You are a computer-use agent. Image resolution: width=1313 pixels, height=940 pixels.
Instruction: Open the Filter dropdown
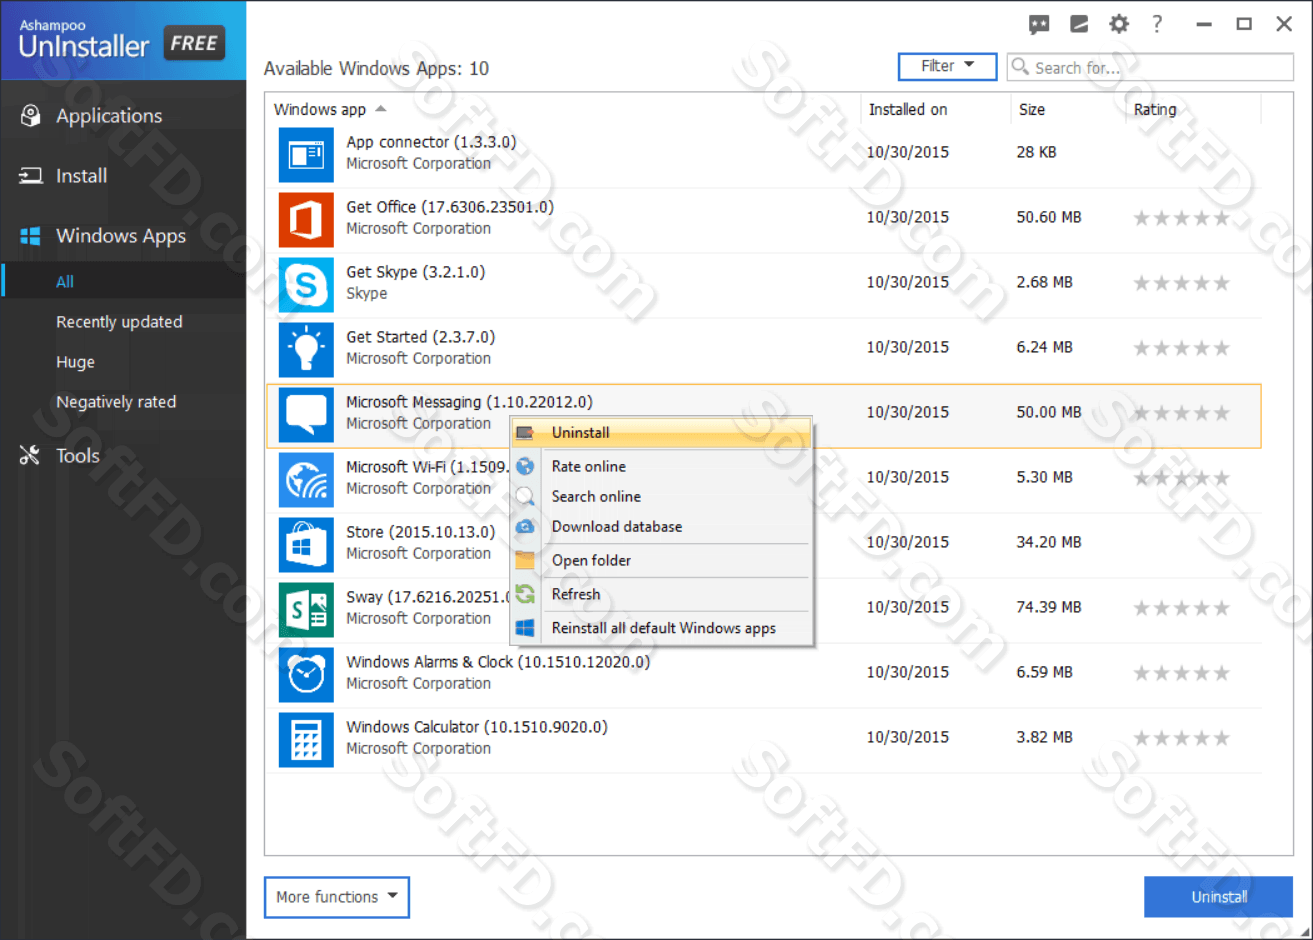click(947, 66)
